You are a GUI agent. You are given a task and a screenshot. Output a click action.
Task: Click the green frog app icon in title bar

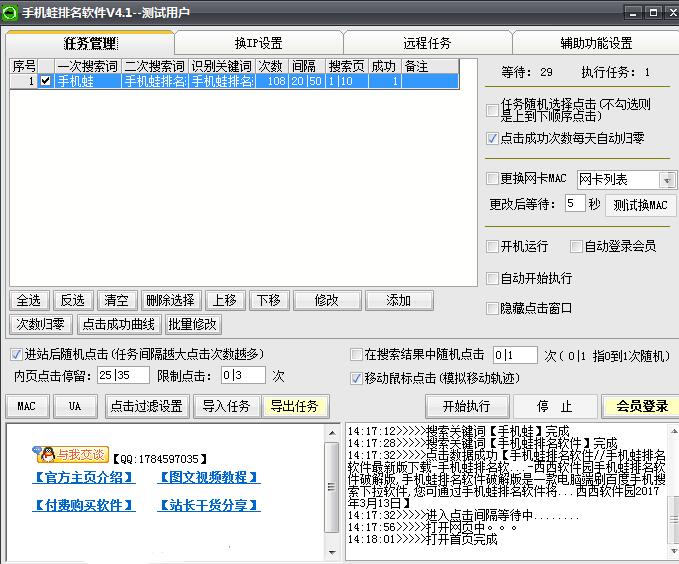10,13
